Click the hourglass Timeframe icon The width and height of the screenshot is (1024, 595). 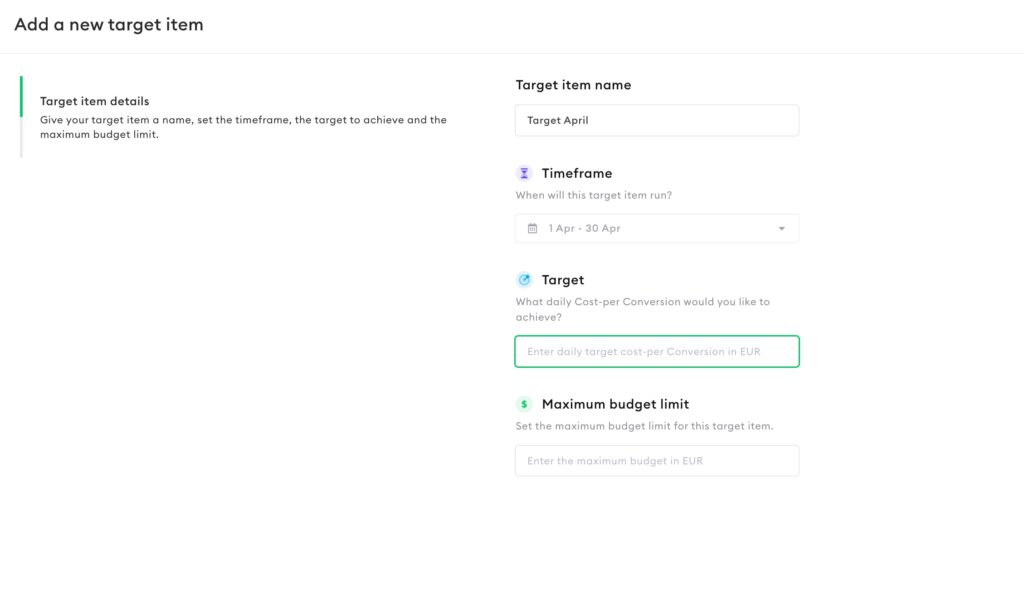click(x=524, y=173)
